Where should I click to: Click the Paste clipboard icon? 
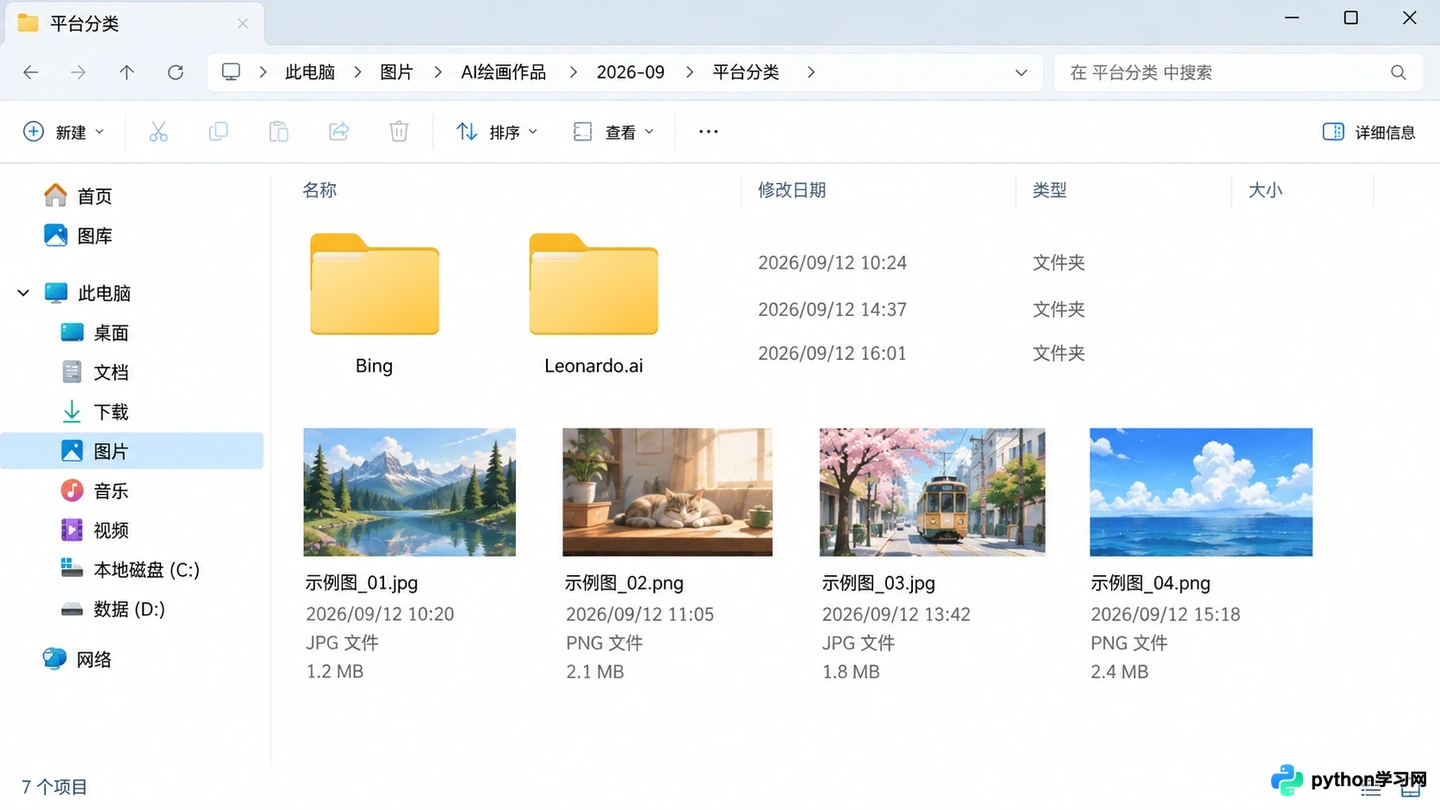tap(279, 132)
